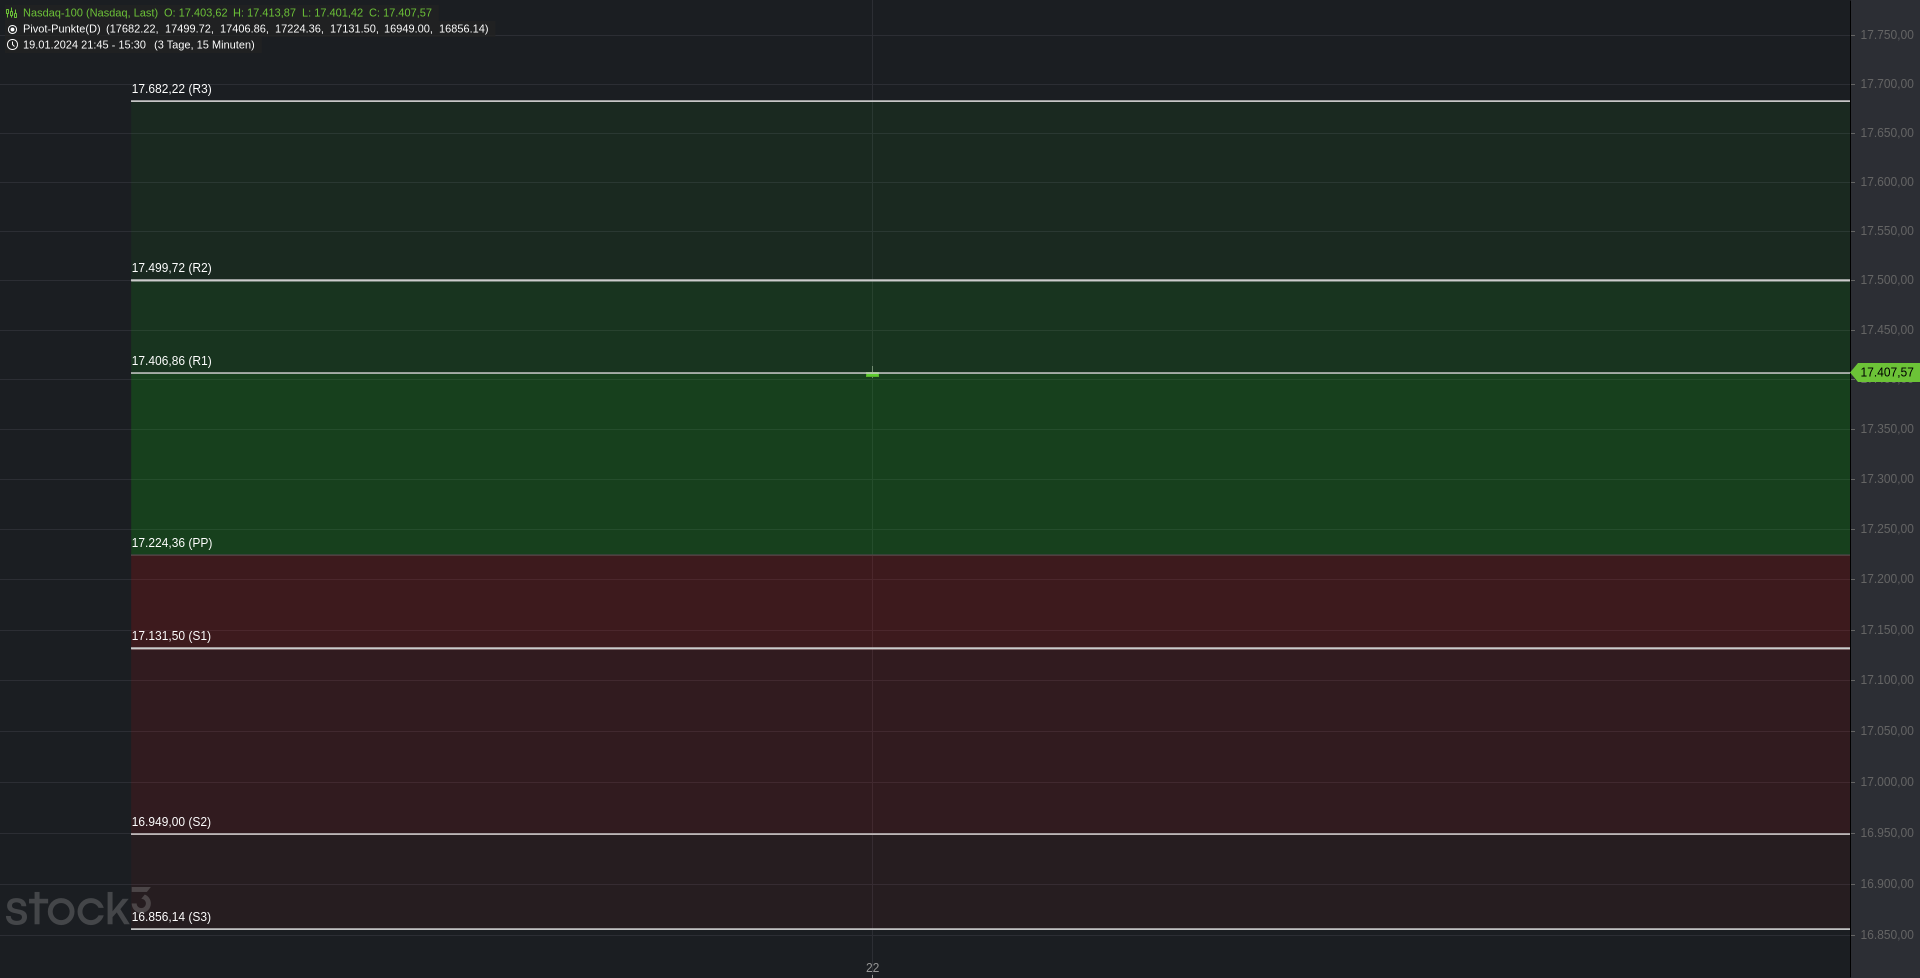Select the 17.682,22 (R3) pivot line label

[x=171, y=89]
